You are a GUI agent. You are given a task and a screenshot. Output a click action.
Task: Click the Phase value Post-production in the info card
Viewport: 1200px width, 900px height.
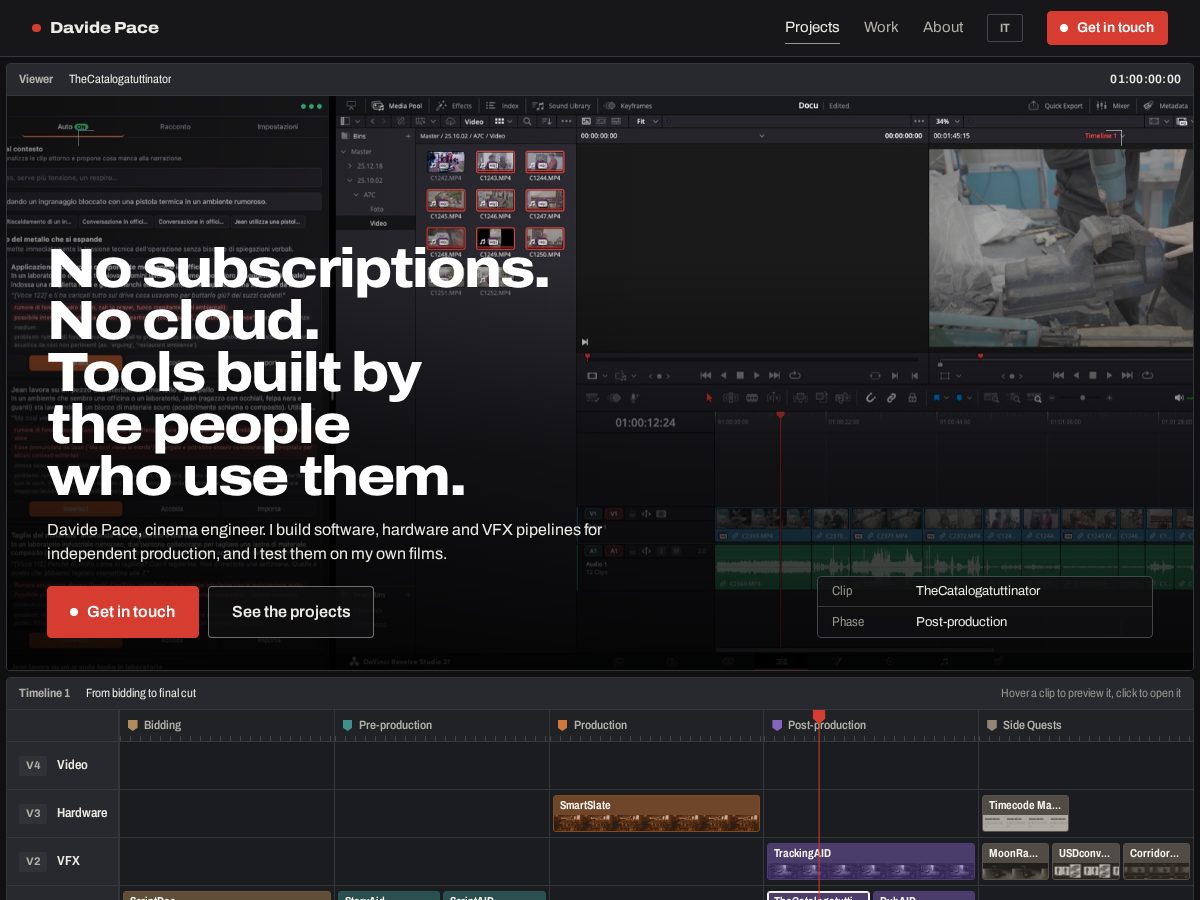pos(961,622)
